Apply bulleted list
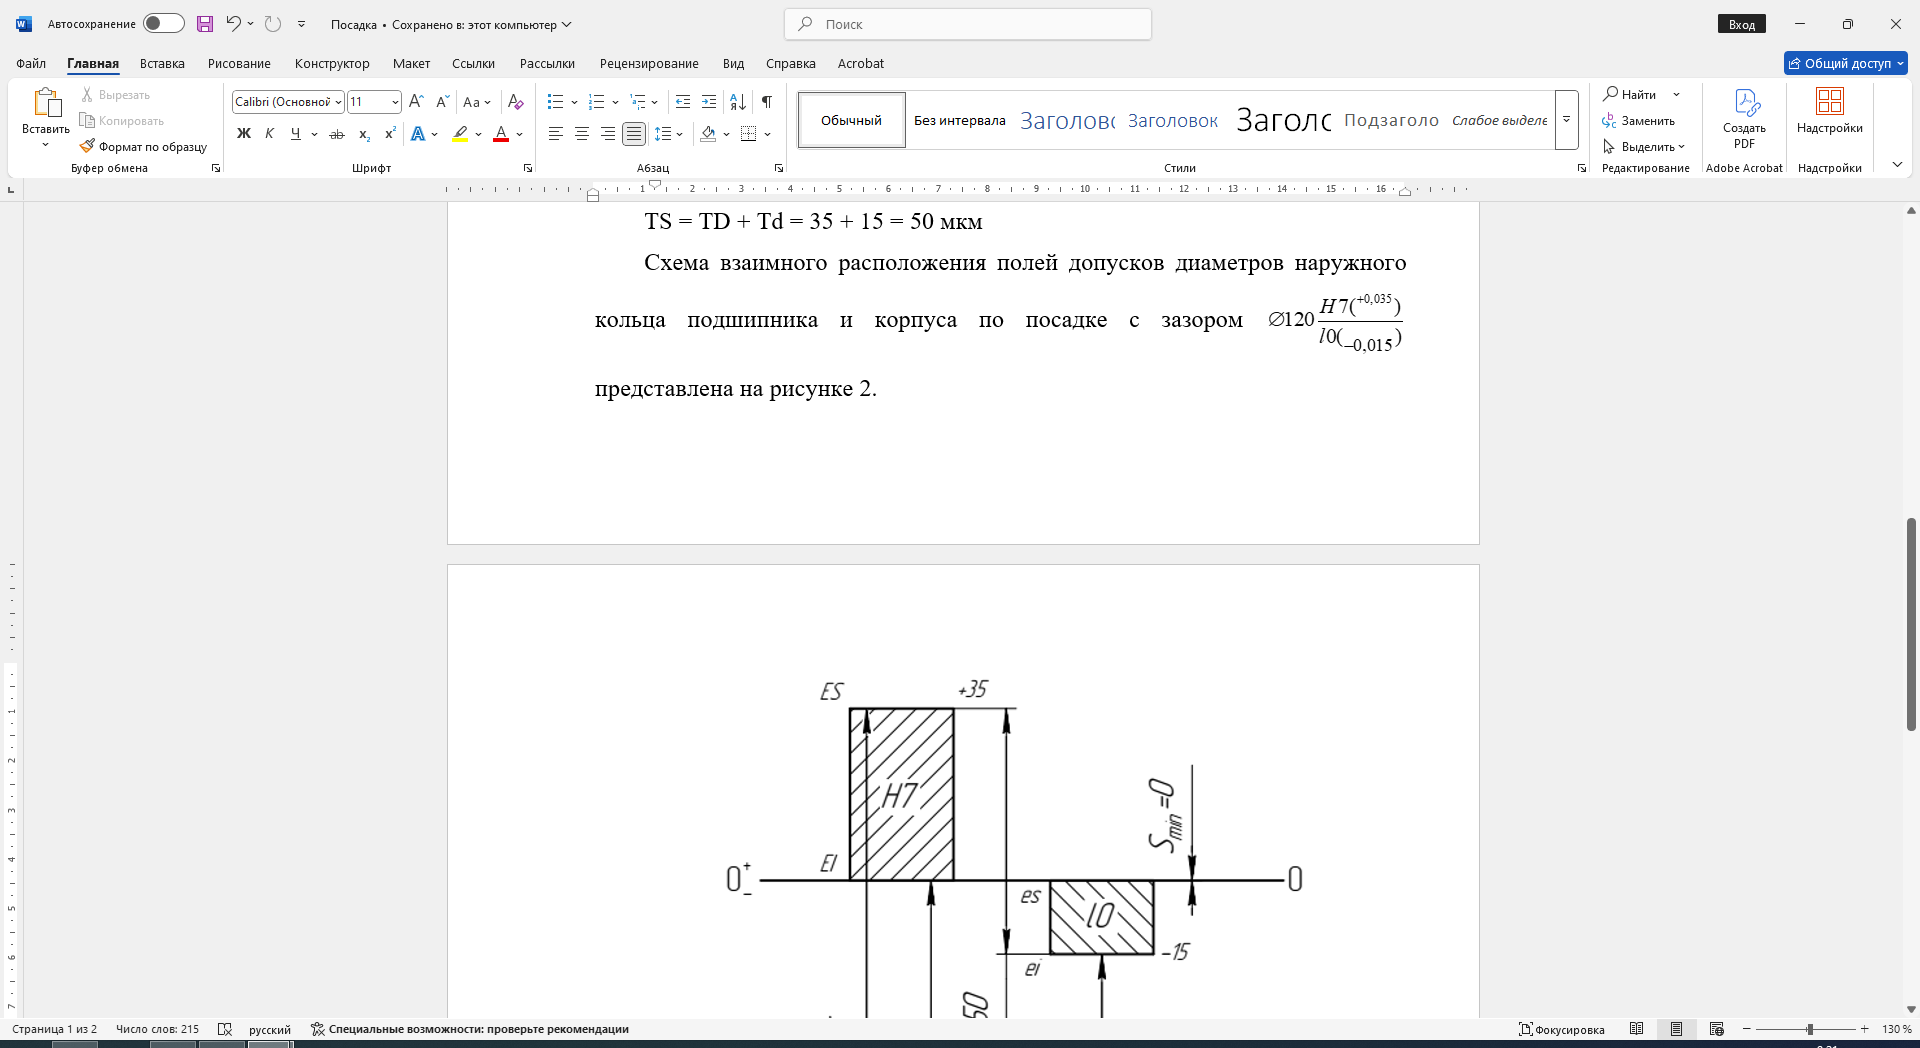 point(556,102)
